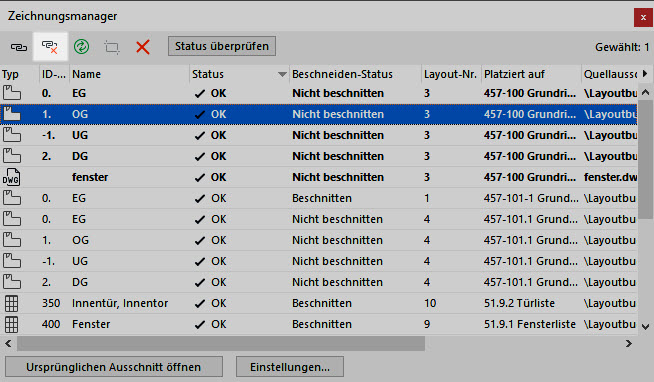
Task: Sort by the Typ column header
Action: click(10, 74)
